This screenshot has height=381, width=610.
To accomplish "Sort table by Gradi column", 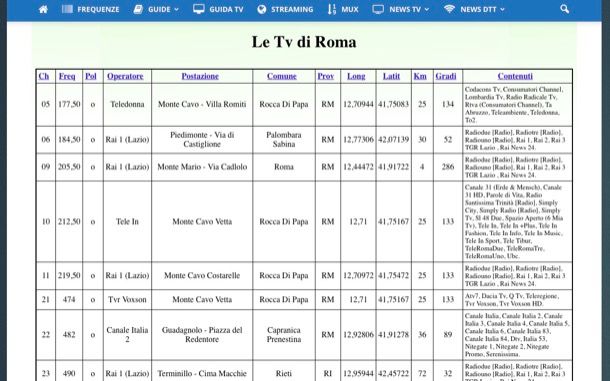I will click(446, 76).
